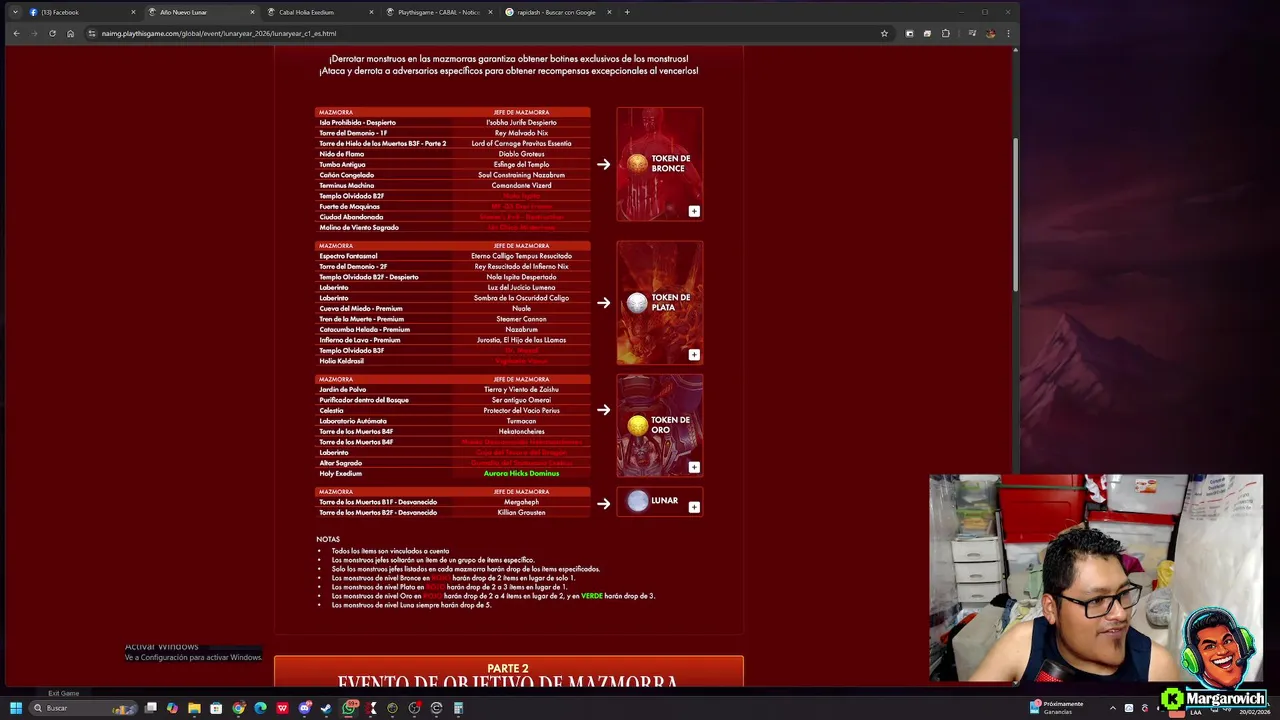Expand the Lunar token plus icon
Screen dimensions: 1280x720
point(694,507)
